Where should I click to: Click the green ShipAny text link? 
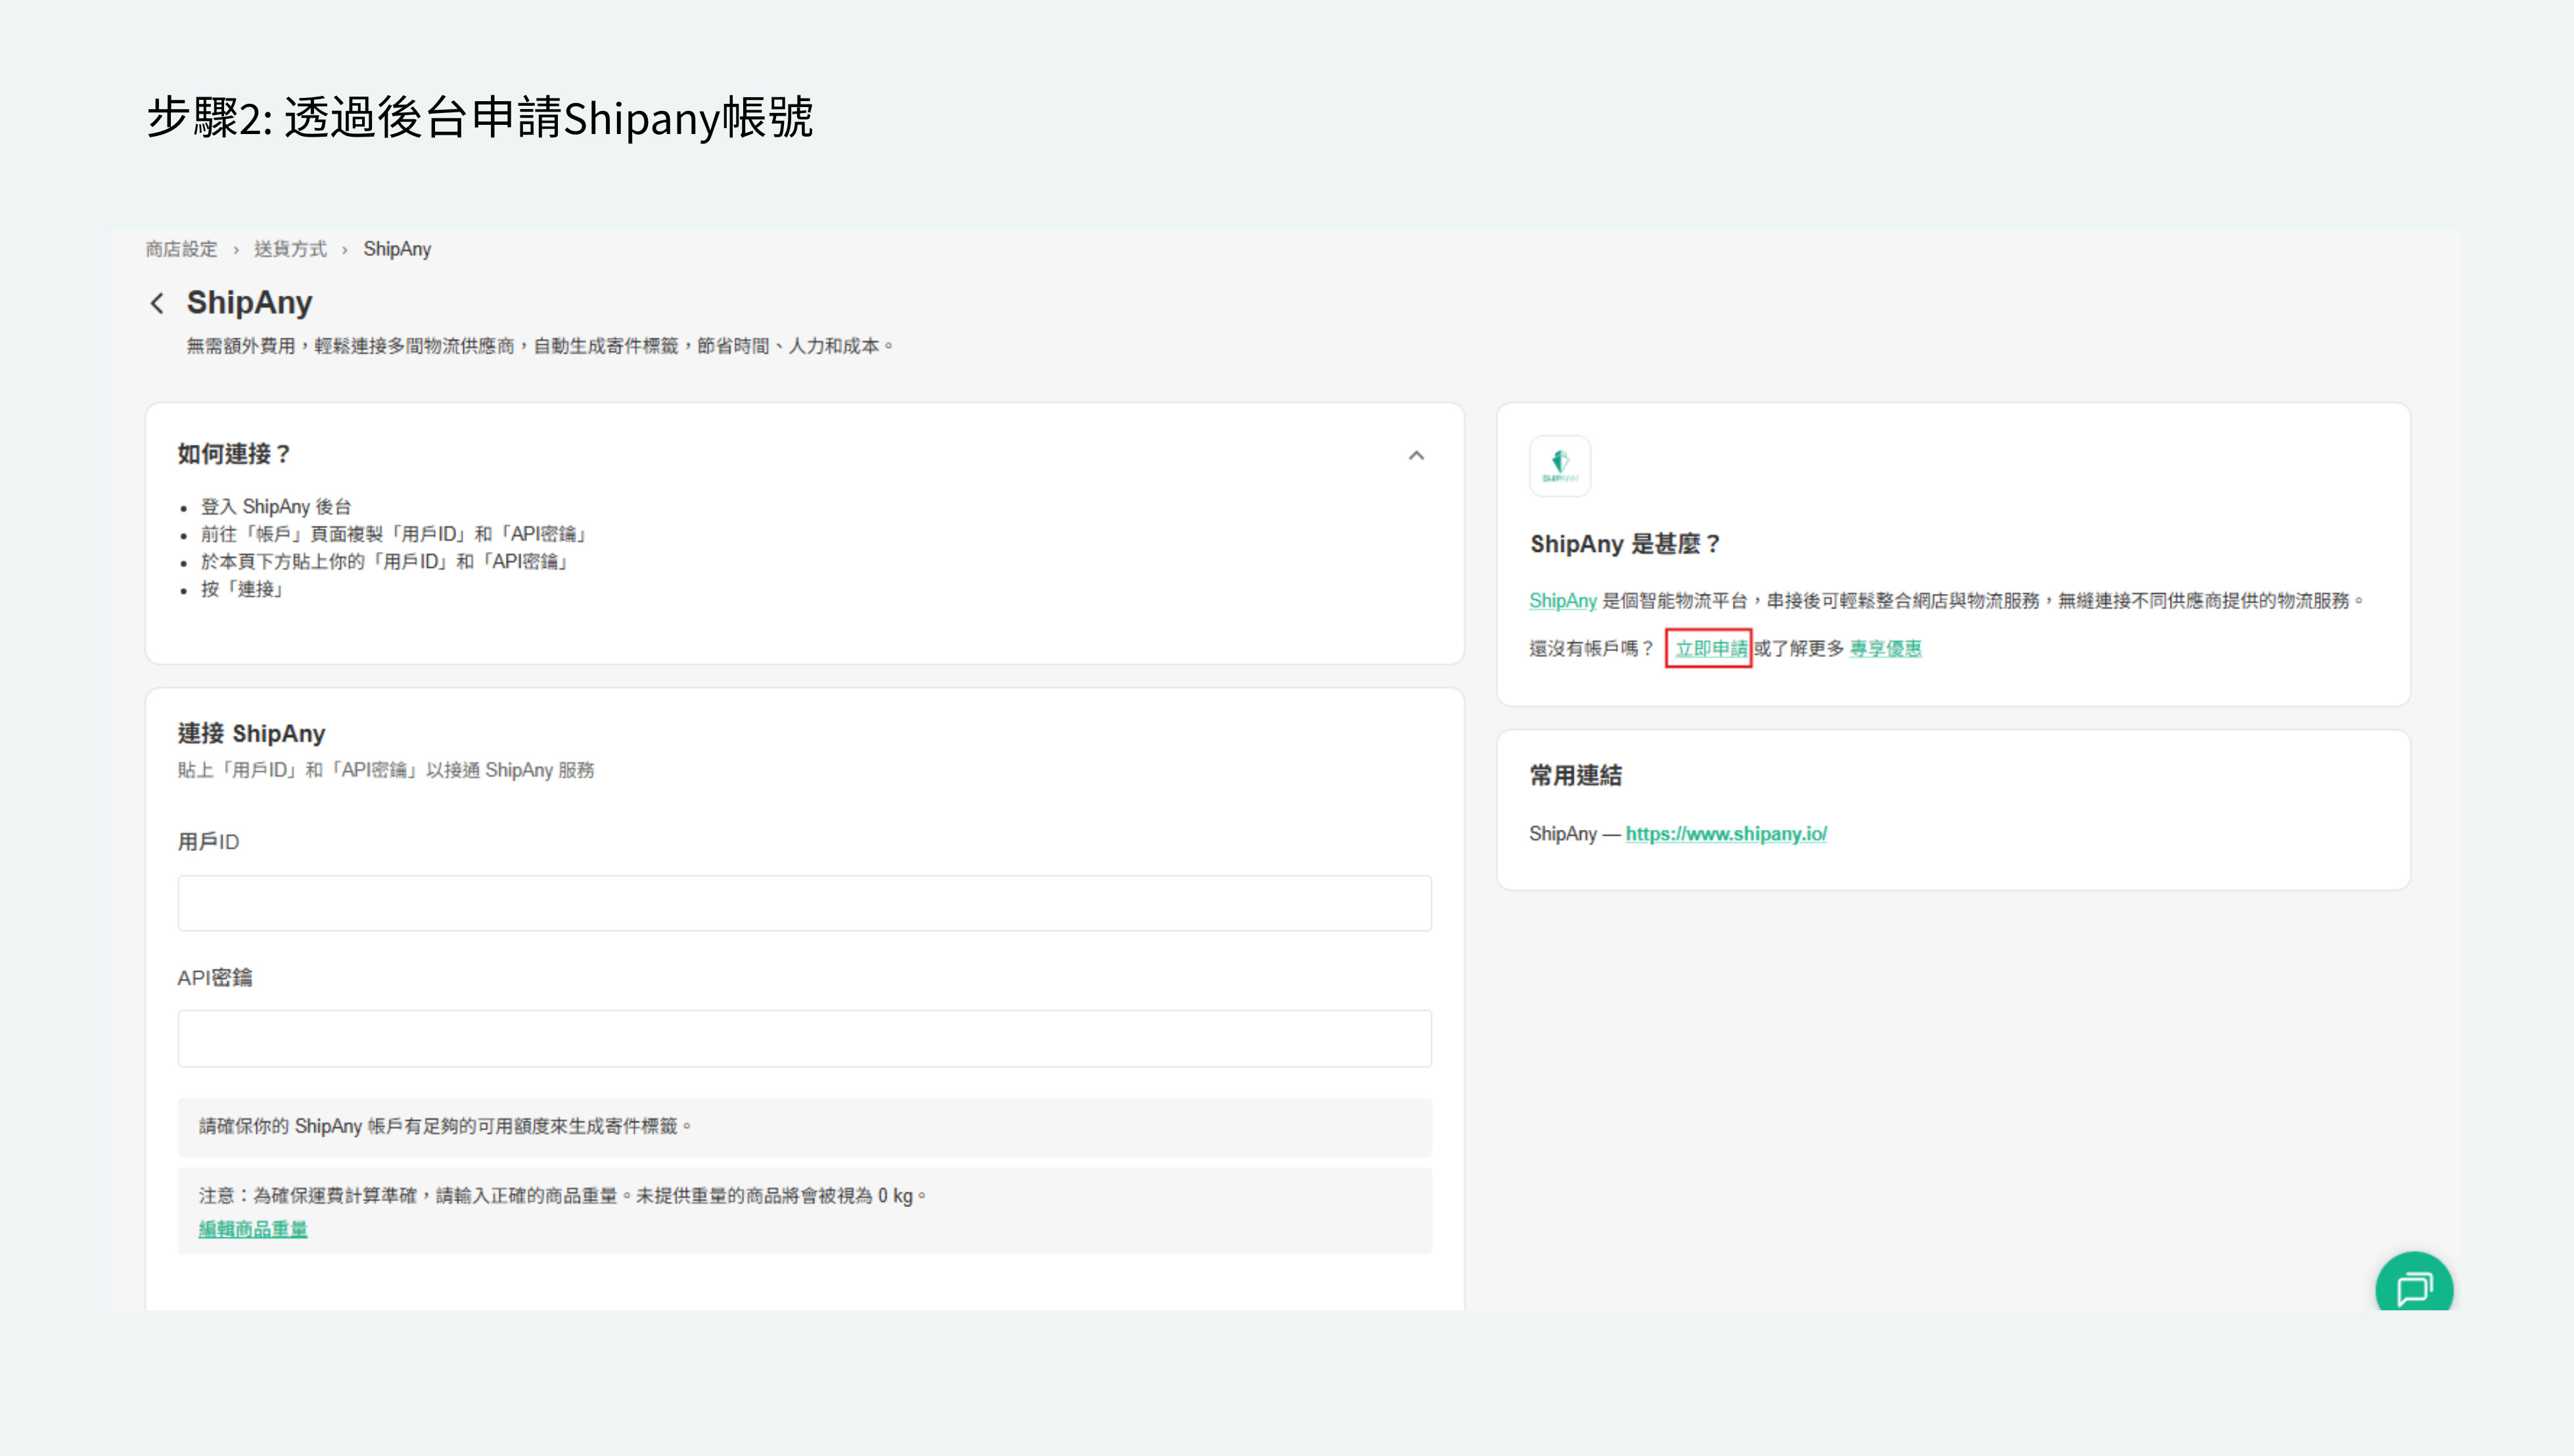(1562, 600)
